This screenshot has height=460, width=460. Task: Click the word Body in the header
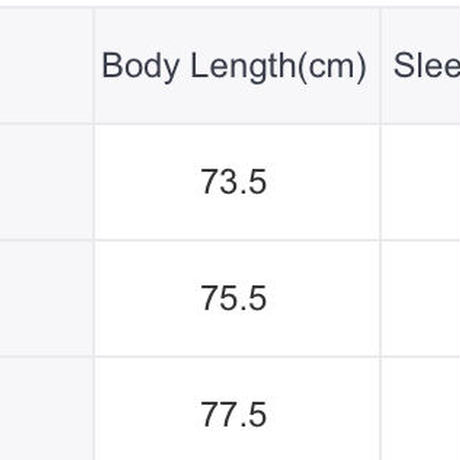[141, 67]
